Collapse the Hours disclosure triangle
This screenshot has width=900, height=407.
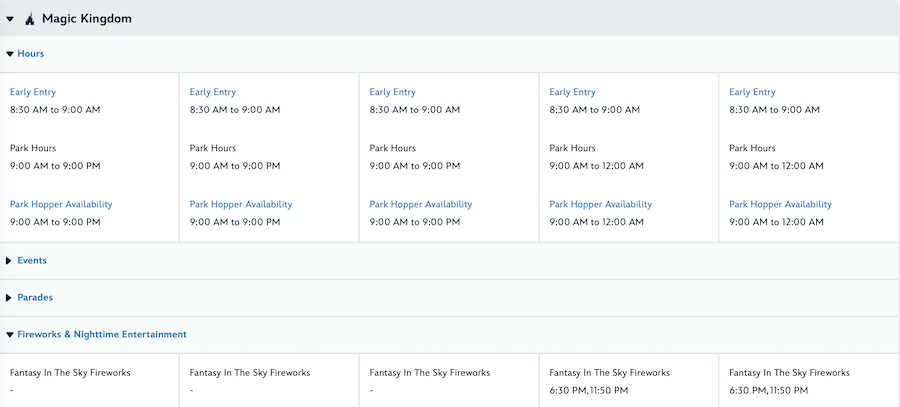point(9,54)
